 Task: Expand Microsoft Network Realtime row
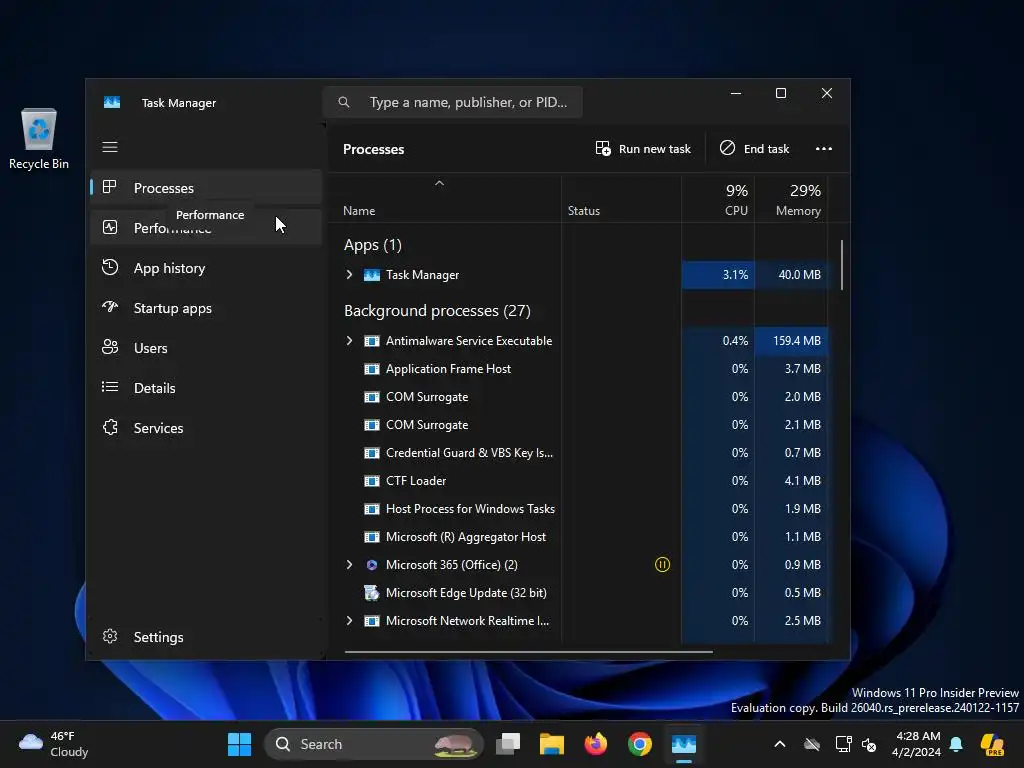pos(349,621)
